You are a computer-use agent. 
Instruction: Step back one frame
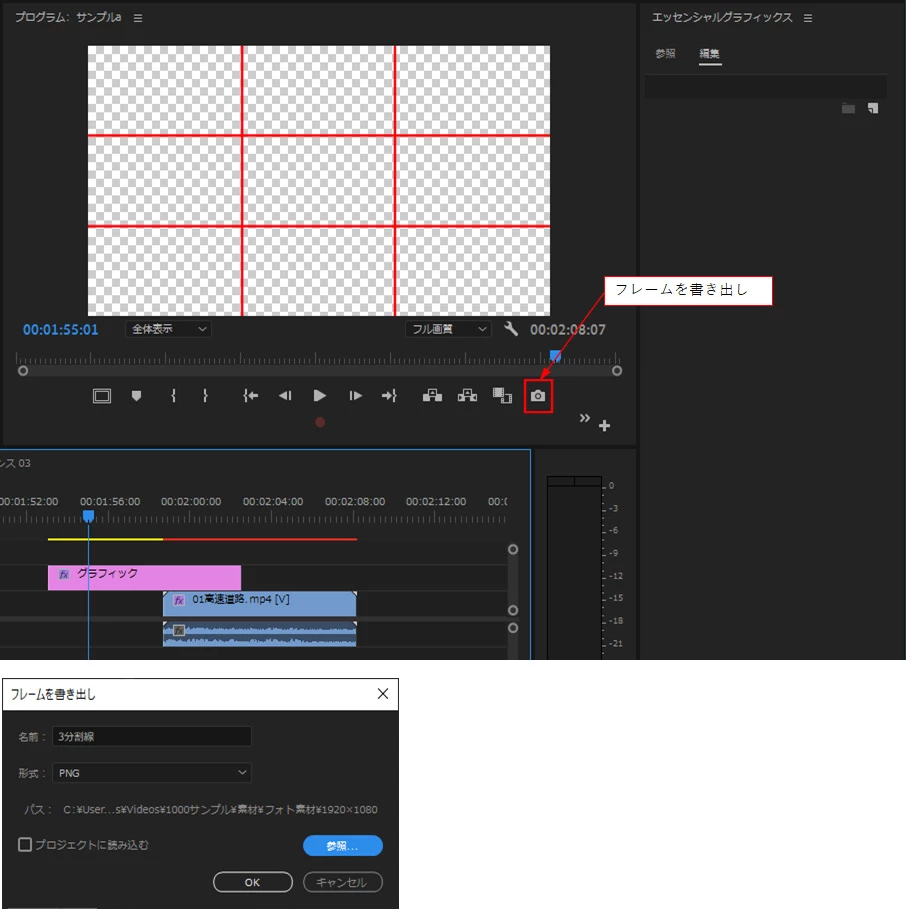pos(285,396)
